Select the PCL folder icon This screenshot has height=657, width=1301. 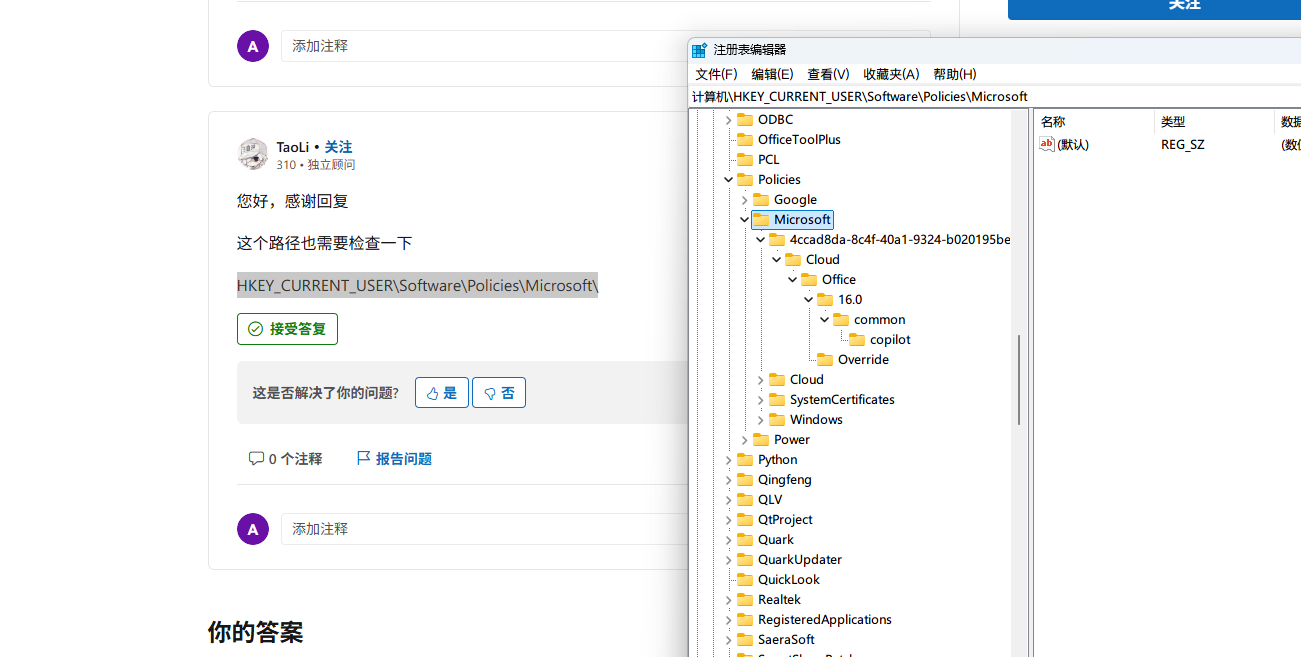click(x=745, y=160)
